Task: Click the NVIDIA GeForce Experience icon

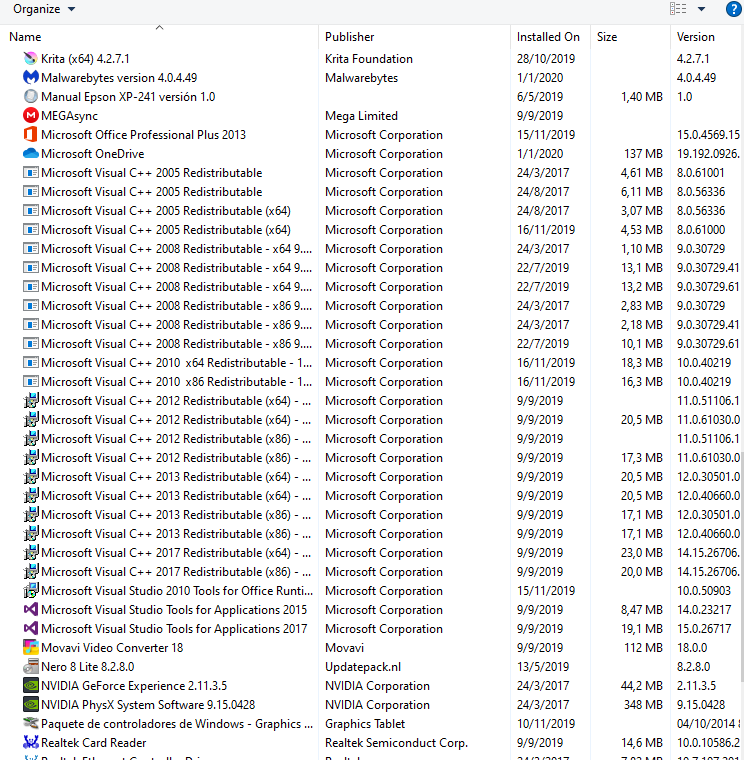Action: click(31, 685)
